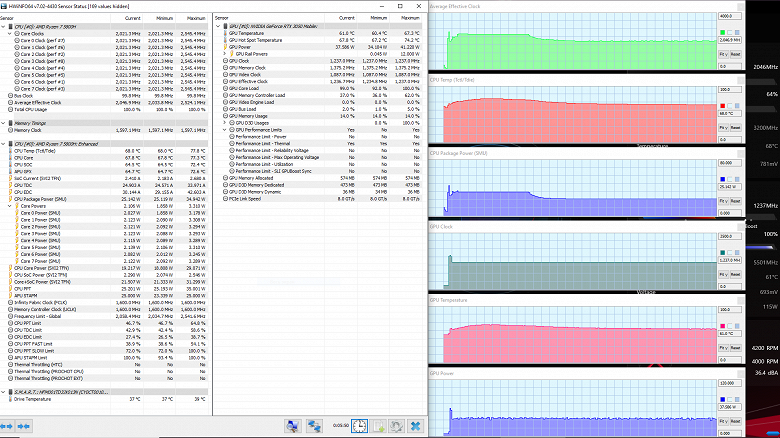780x438 pixels.
Task: Expand the GPU Rail Powers group
Action: tap(226, 52)
